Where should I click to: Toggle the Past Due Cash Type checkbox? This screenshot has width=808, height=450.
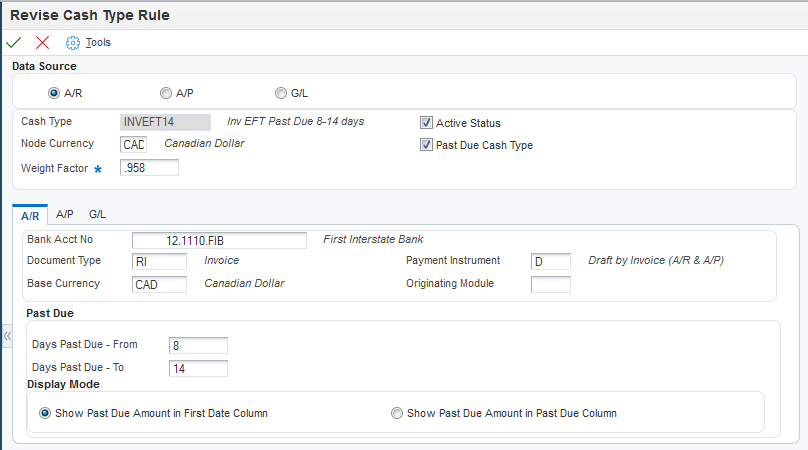[x=427, y=145]
